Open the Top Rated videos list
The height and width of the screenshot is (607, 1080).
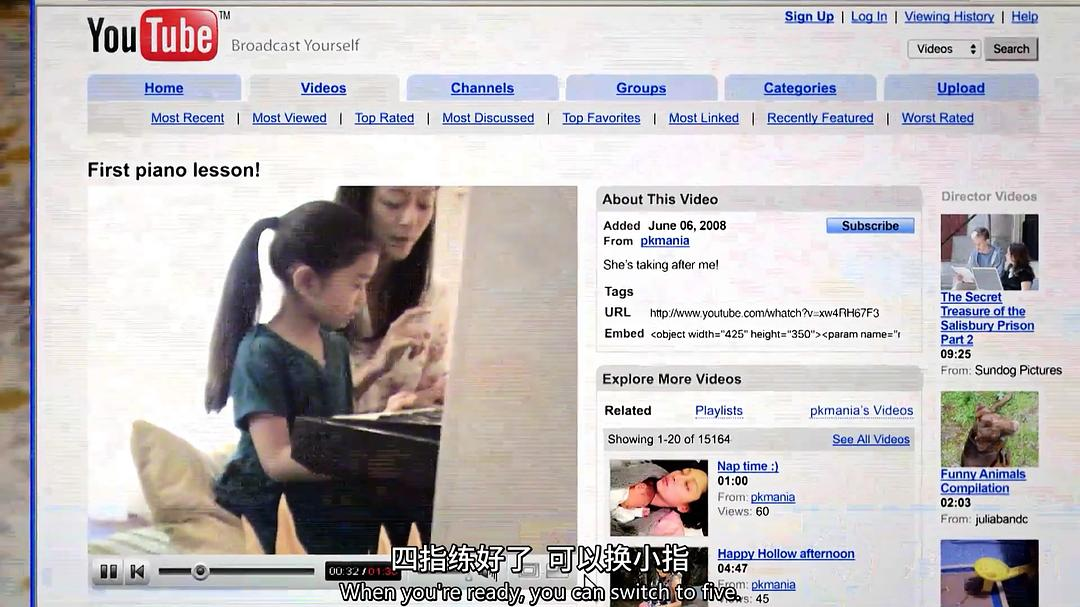pos(384,118)
